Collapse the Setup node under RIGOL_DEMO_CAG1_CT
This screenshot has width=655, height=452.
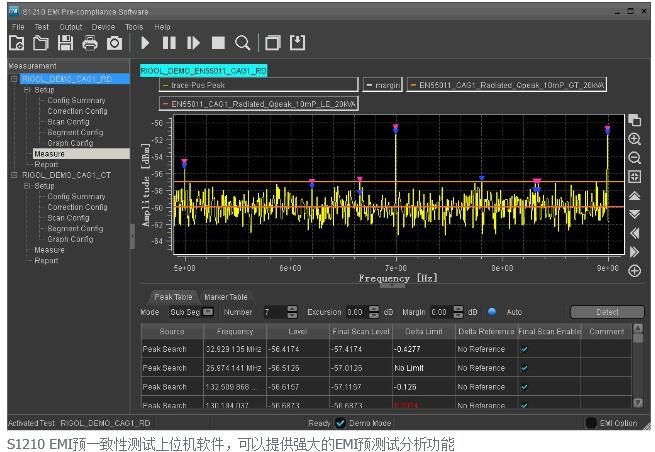point(27,186)
